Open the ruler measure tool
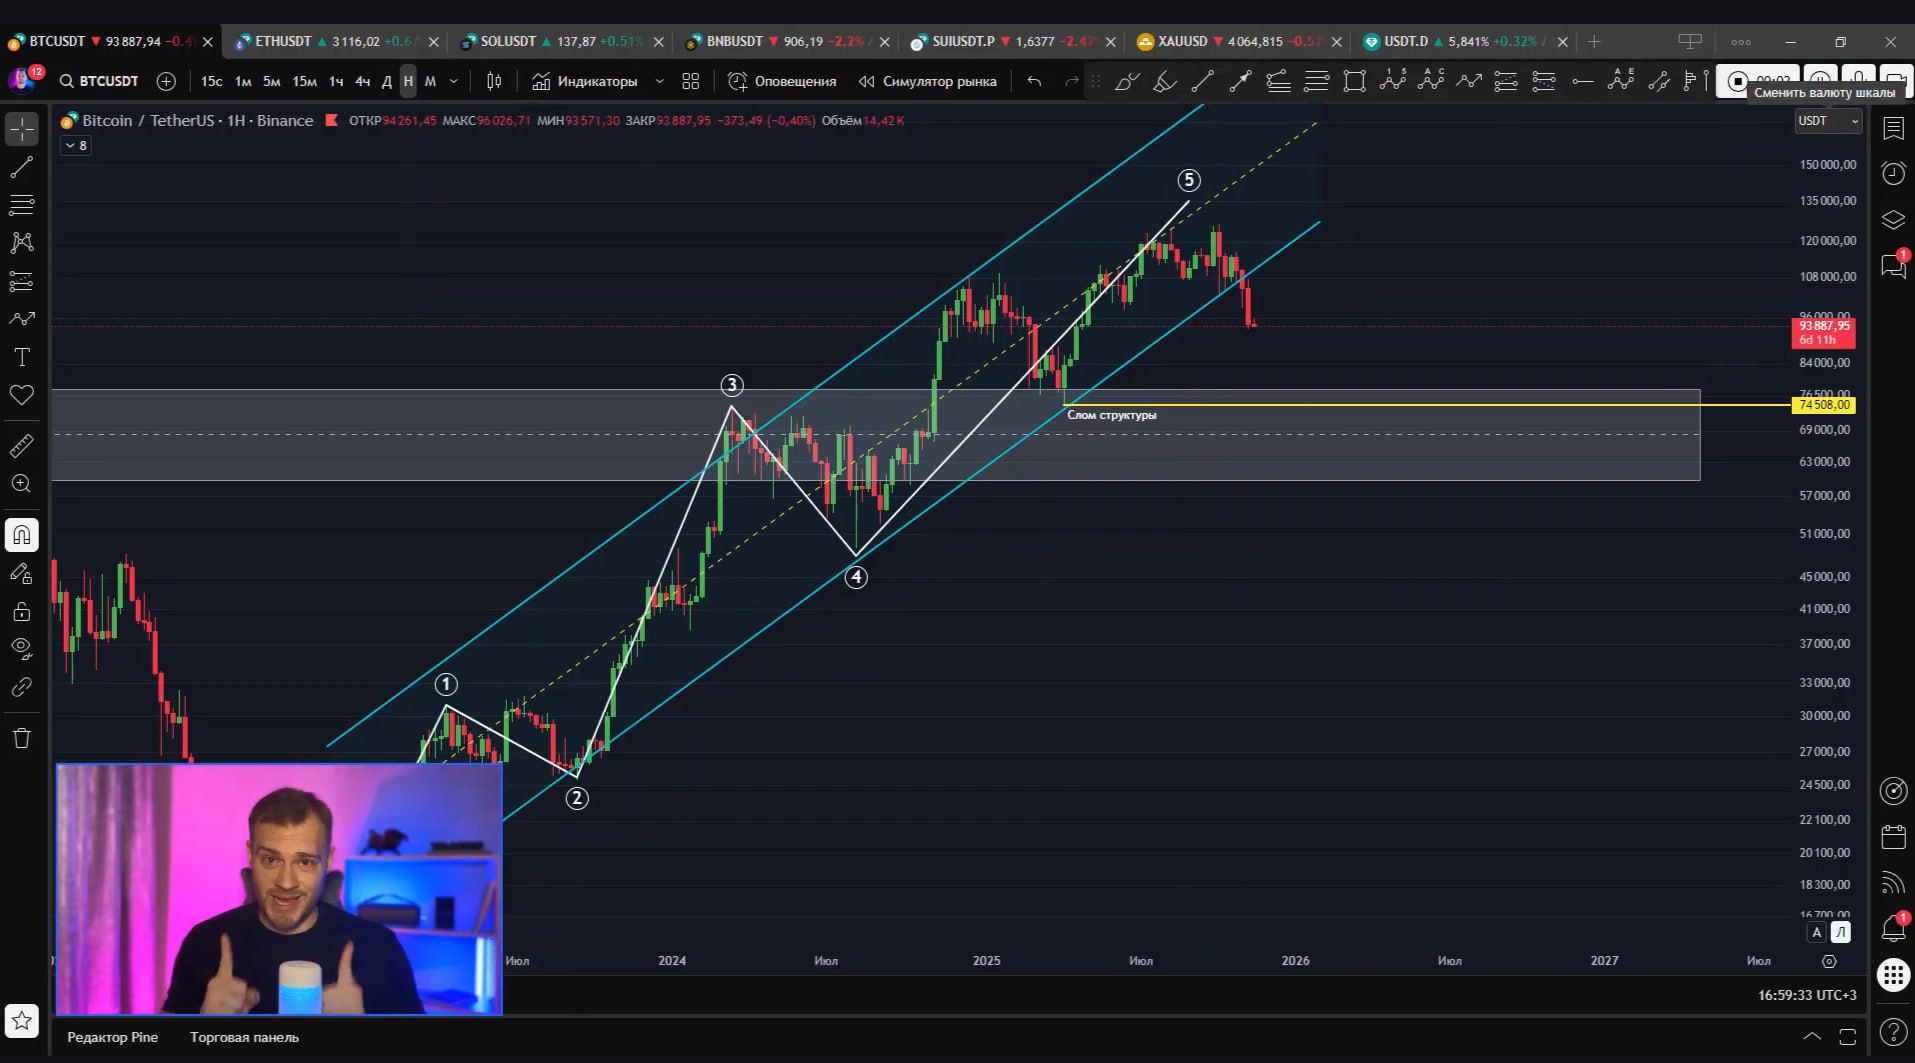Image resolution: width=1915 pixels, height=1063 pixels. click(x=22, y=446)
